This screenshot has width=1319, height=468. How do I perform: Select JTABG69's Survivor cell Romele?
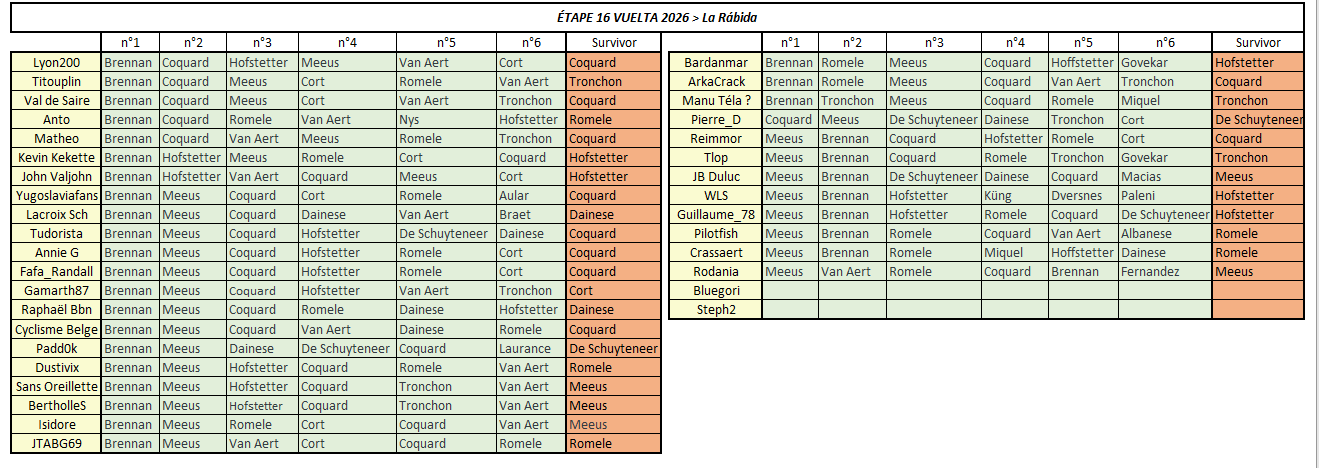coord(613,444)
